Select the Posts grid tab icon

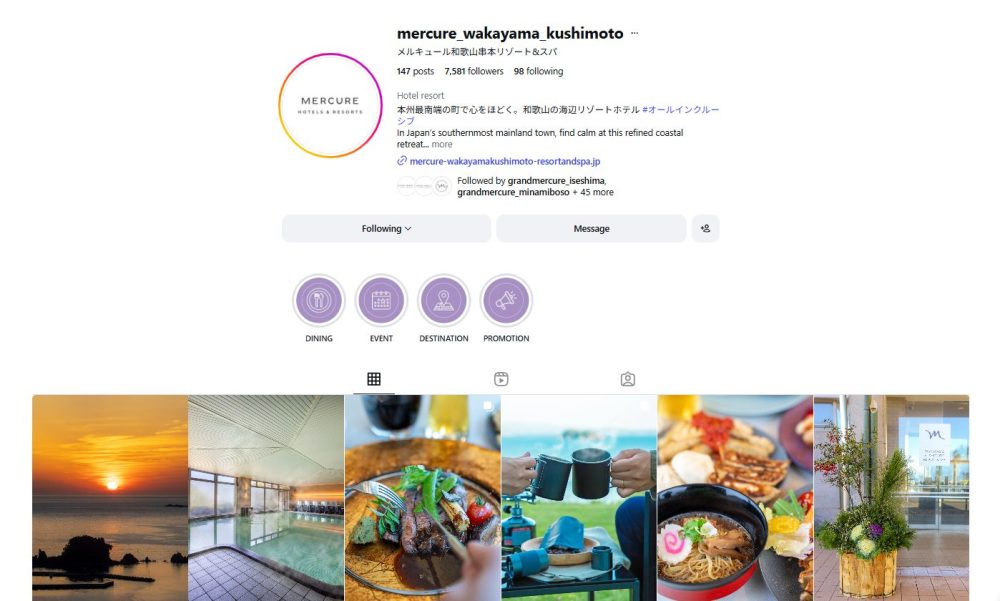(x=374, y=379)
